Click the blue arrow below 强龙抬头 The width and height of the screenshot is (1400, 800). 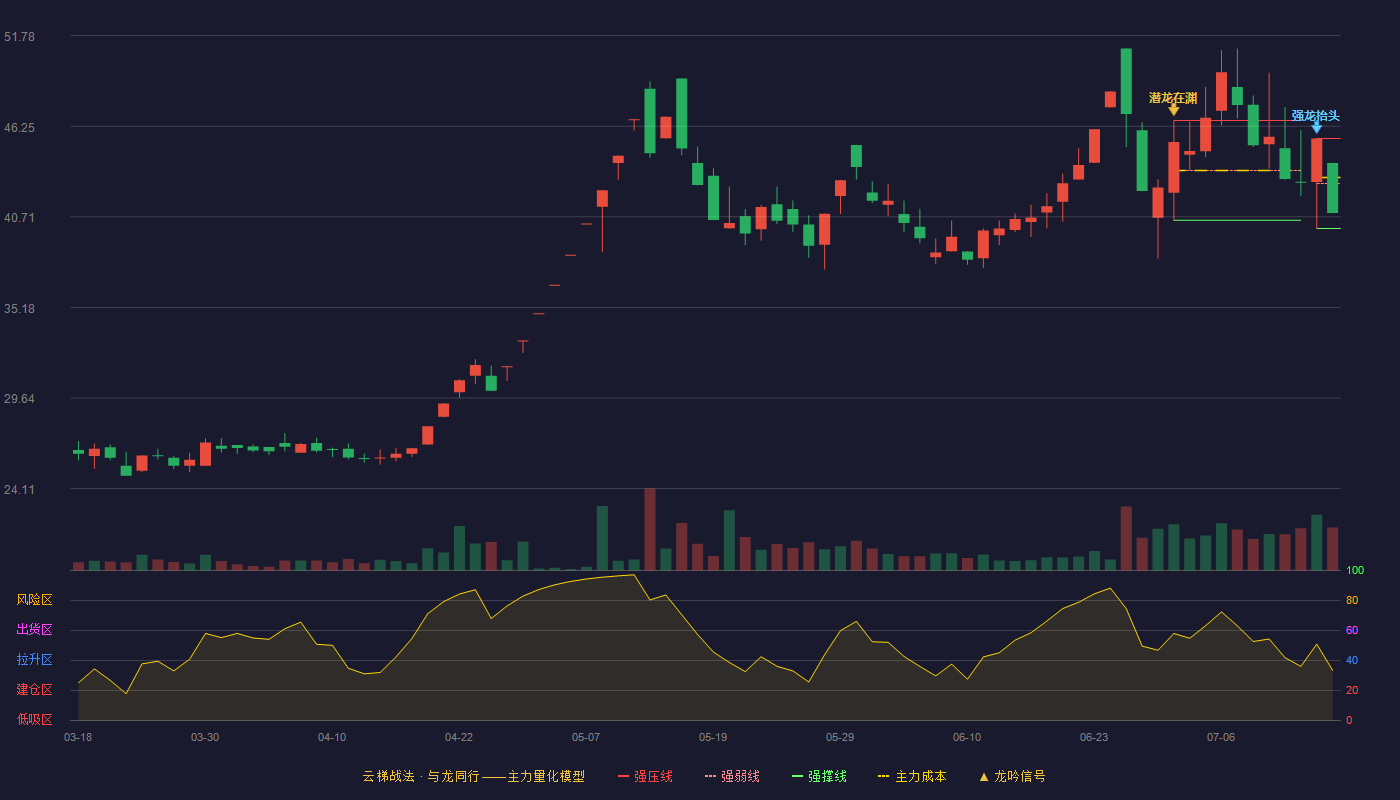click(x=1316, y=128)
